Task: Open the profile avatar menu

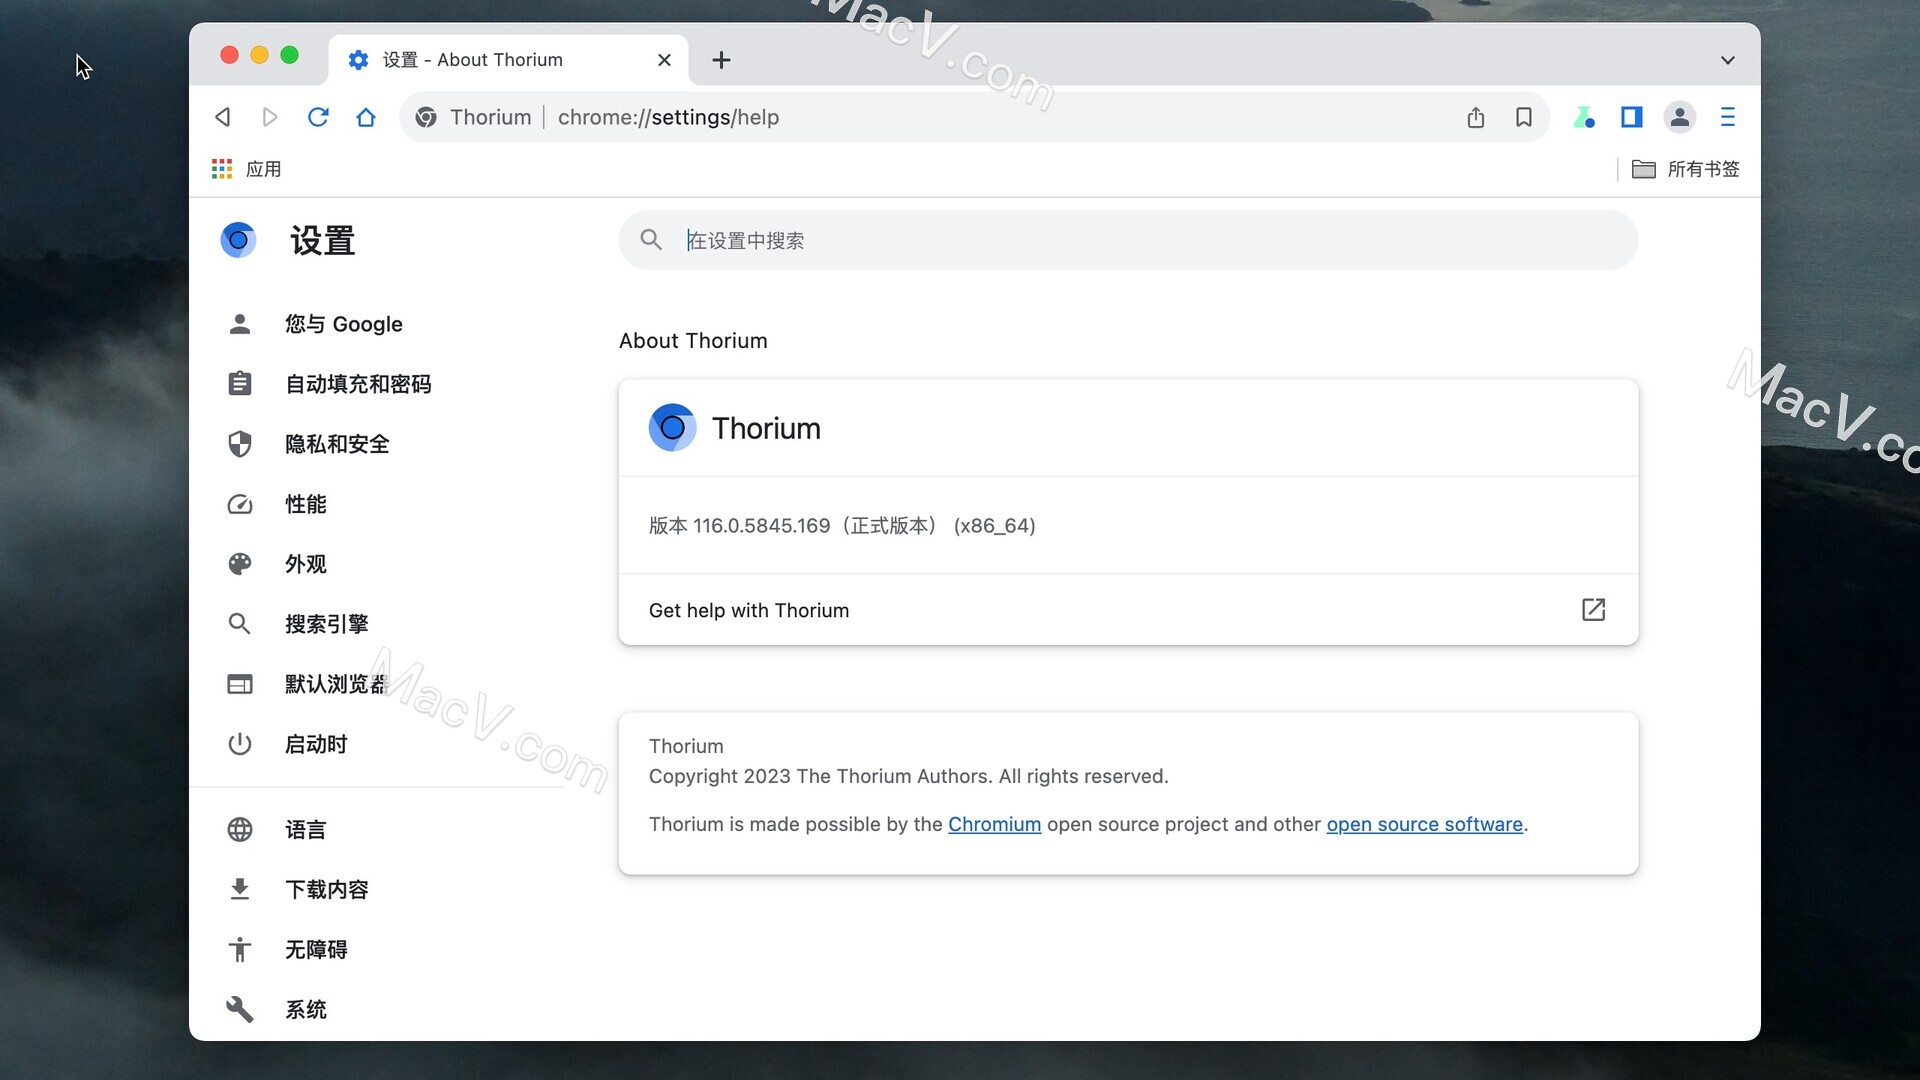Action: [x=1680, y=117]
